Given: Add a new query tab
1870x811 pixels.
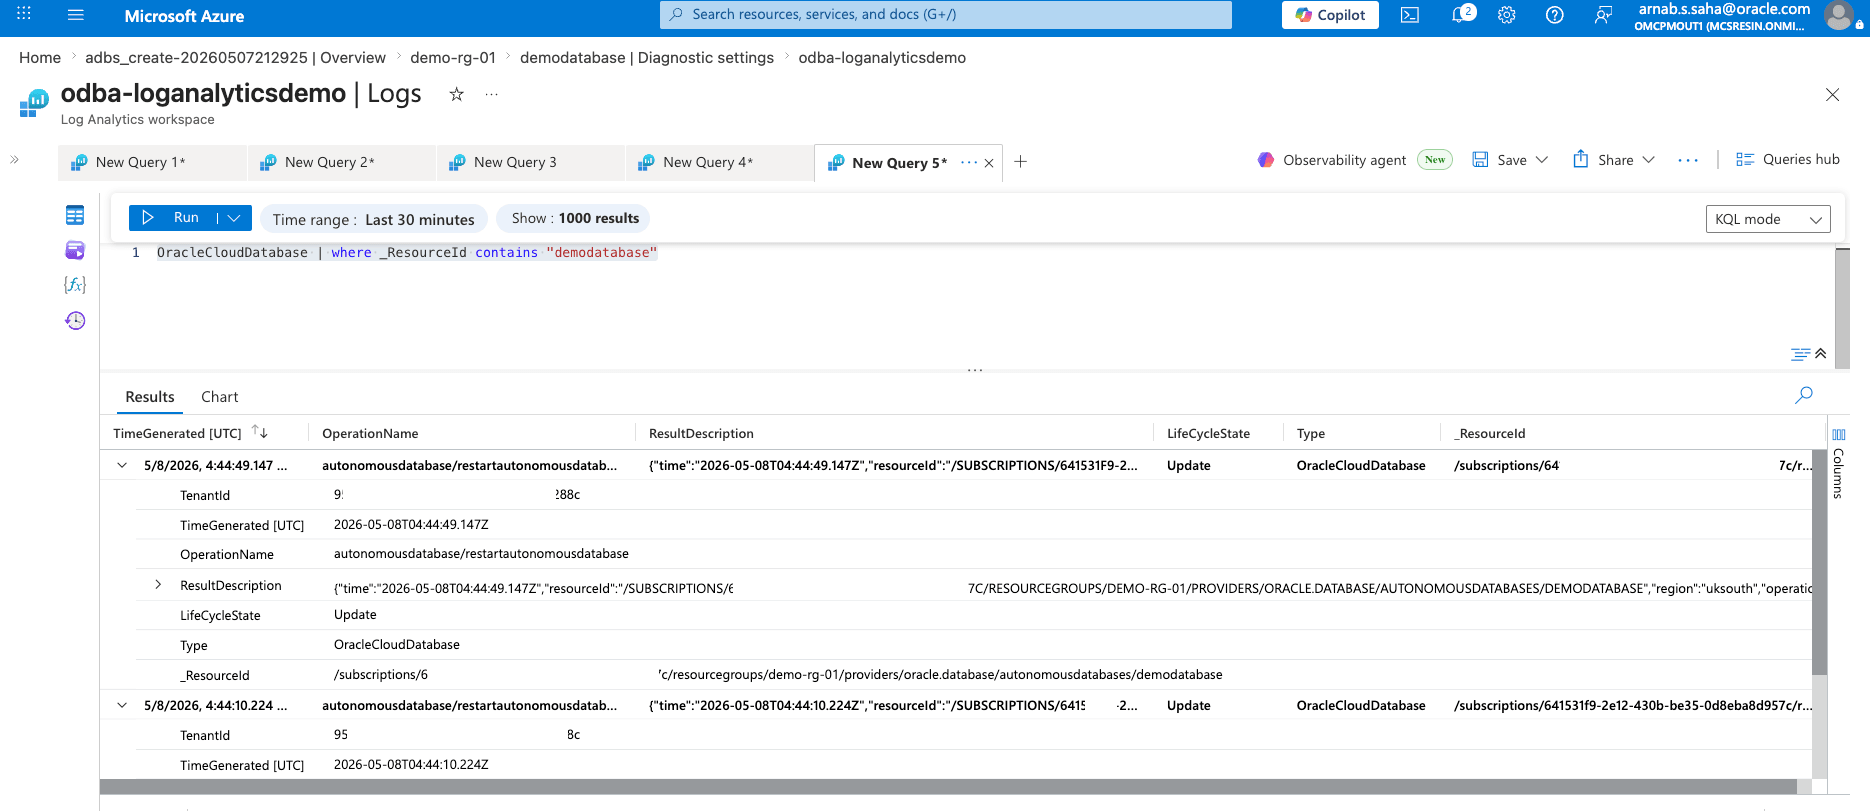Looking at the screenshot, I should click(x=1020, y=161).
